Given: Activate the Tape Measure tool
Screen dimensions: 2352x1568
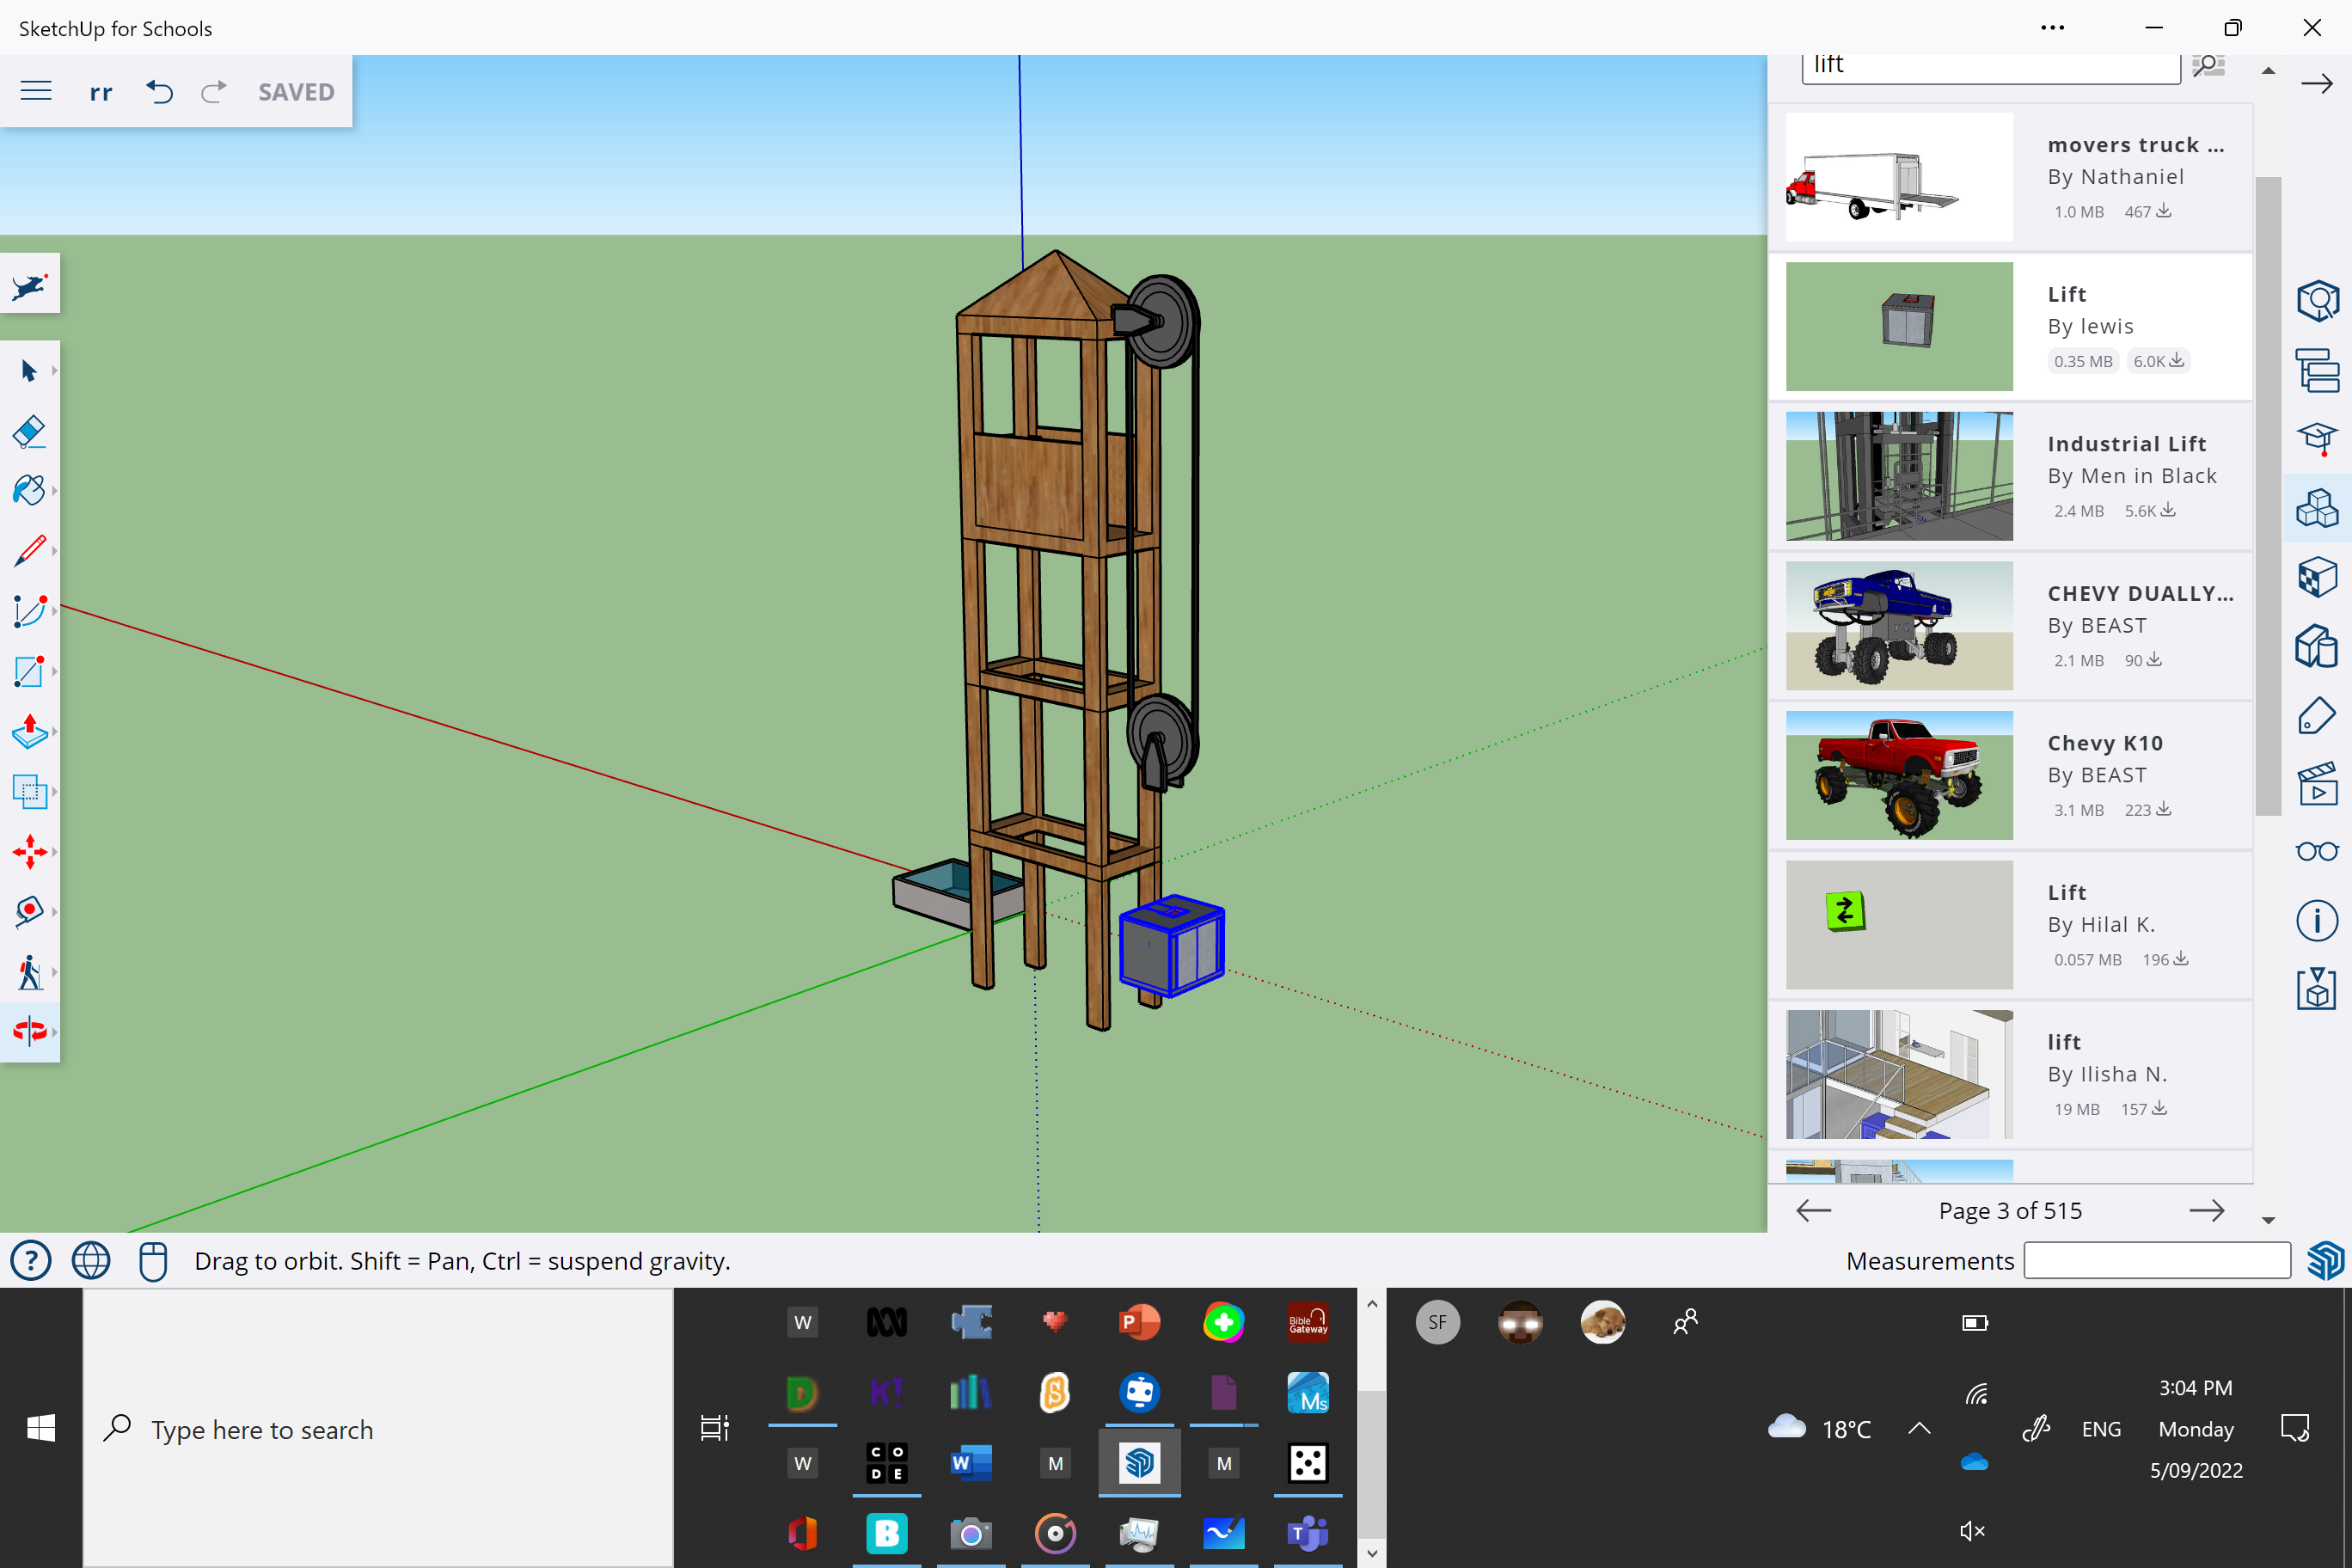Looking at the screenshot, I should click(30, 910).
